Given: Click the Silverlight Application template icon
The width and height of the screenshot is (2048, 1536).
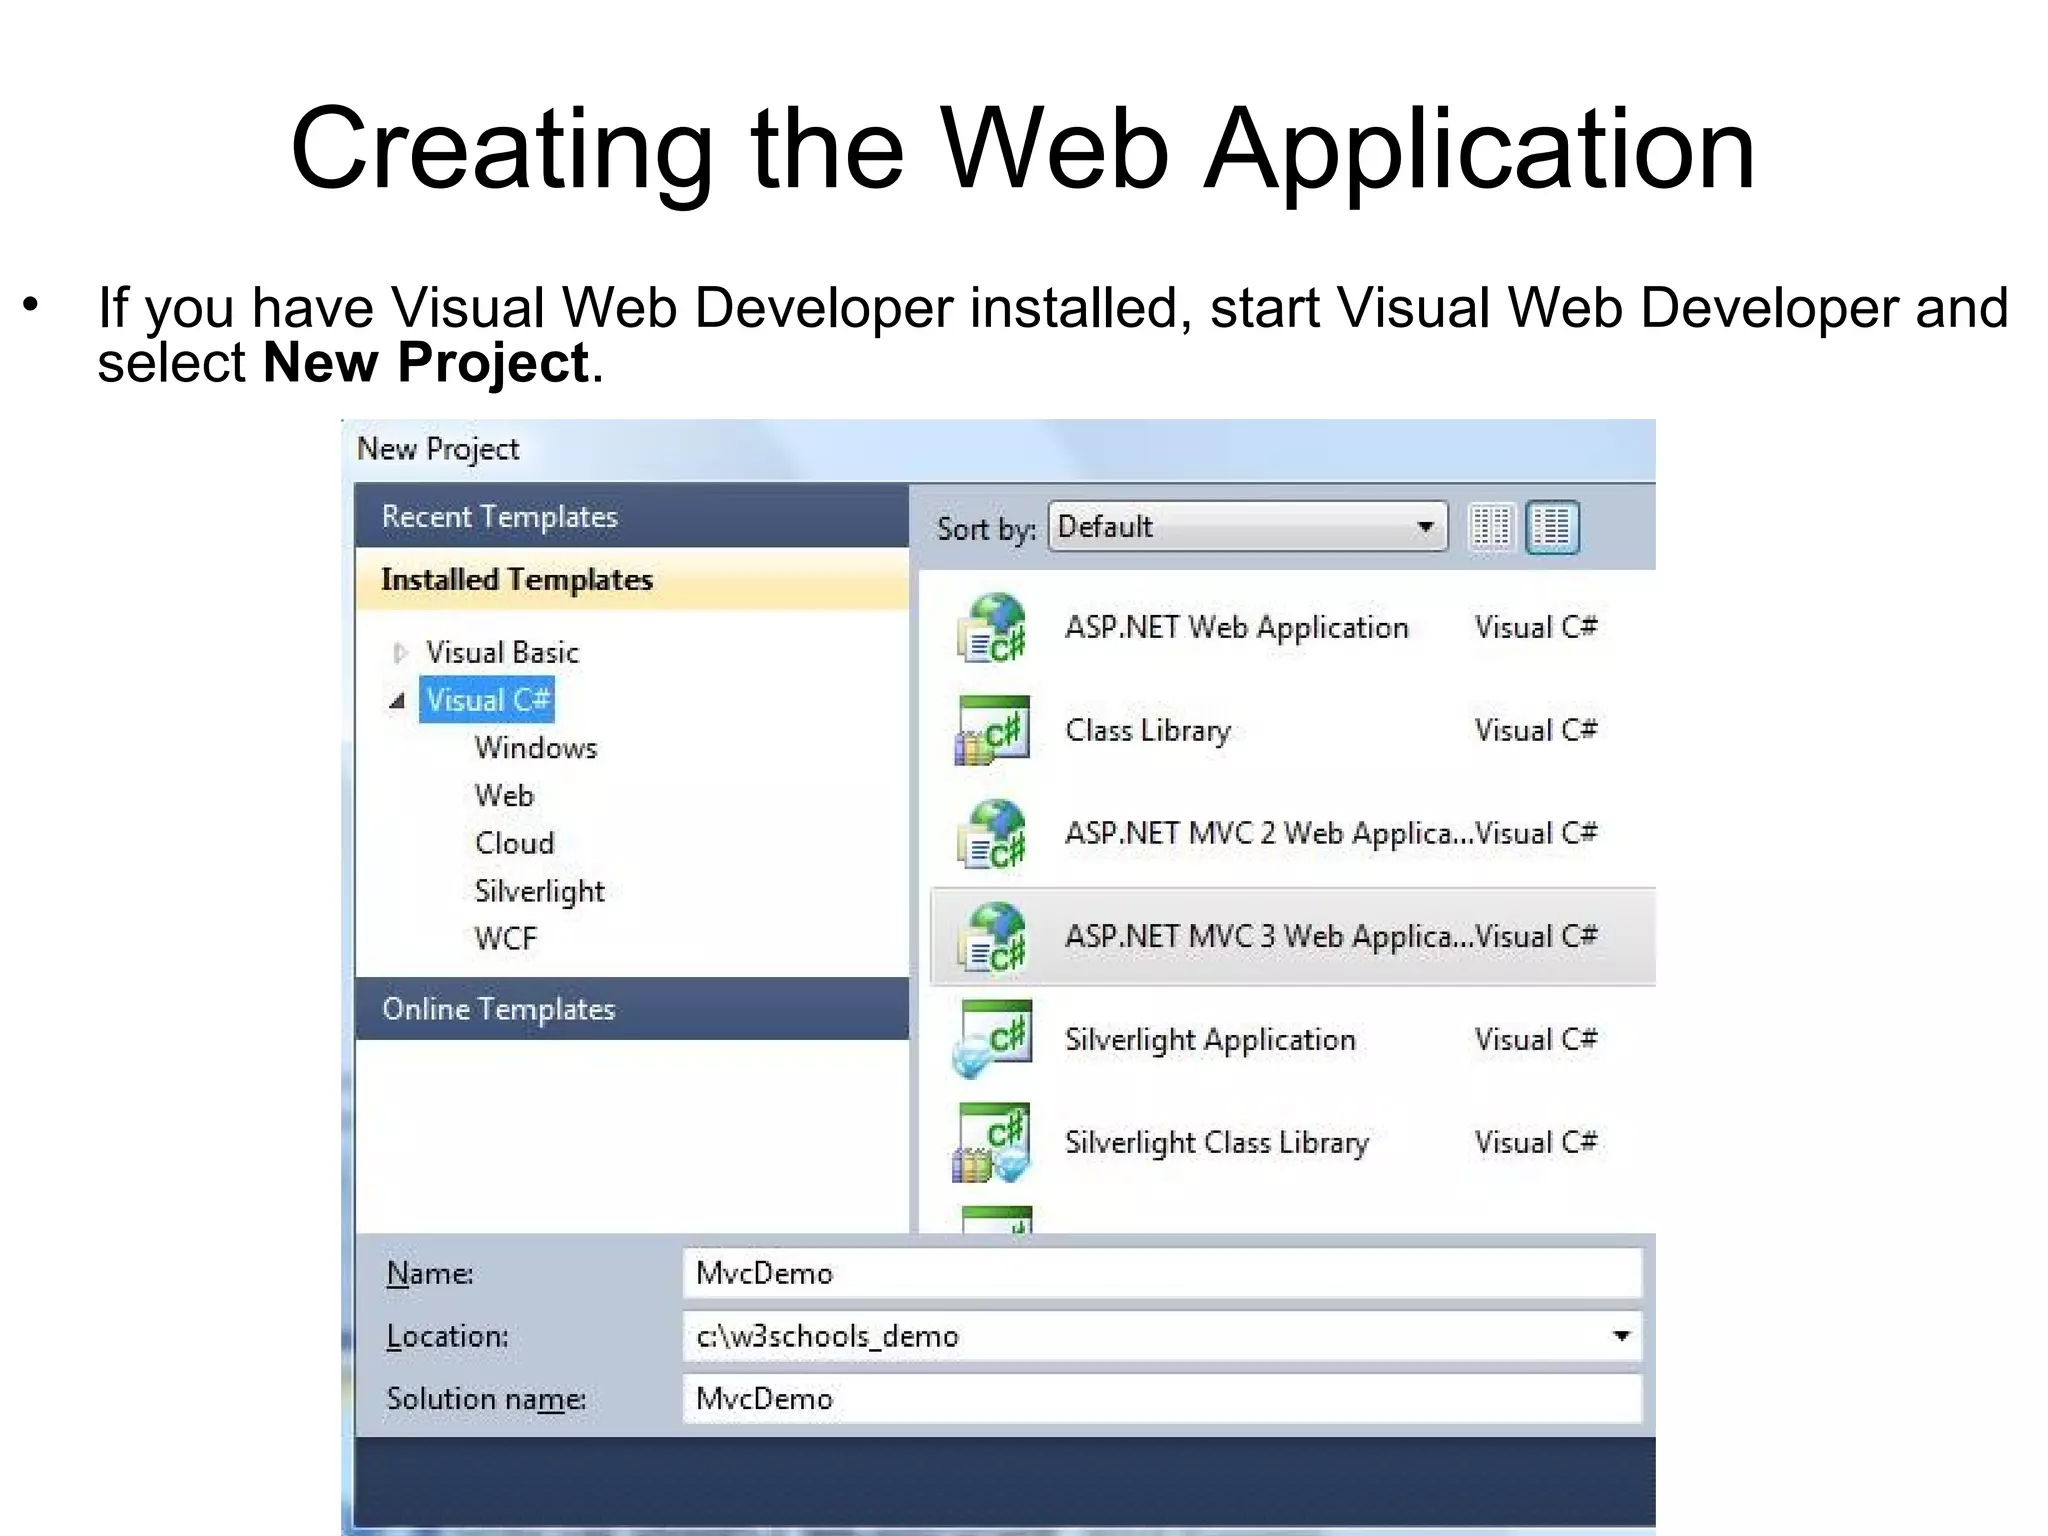Looking at the screenshot, I should point(991,1040).
